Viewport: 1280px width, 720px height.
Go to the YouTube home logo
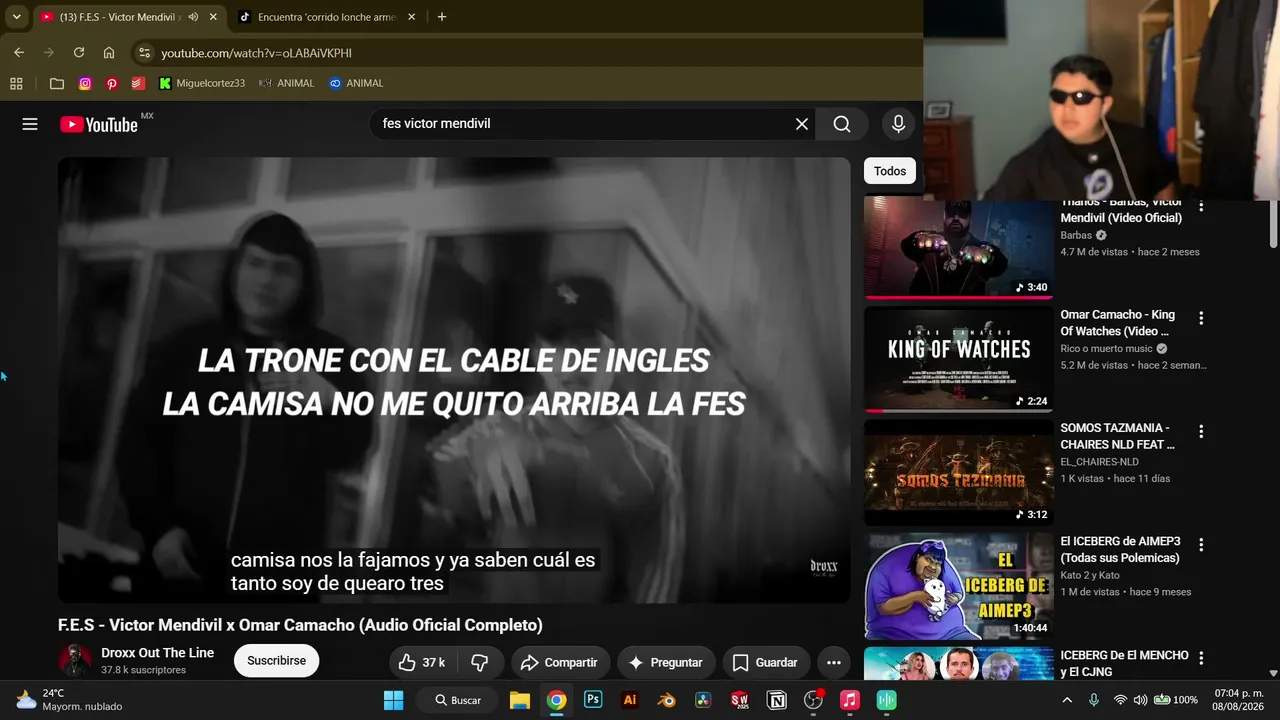click(99, 124)
